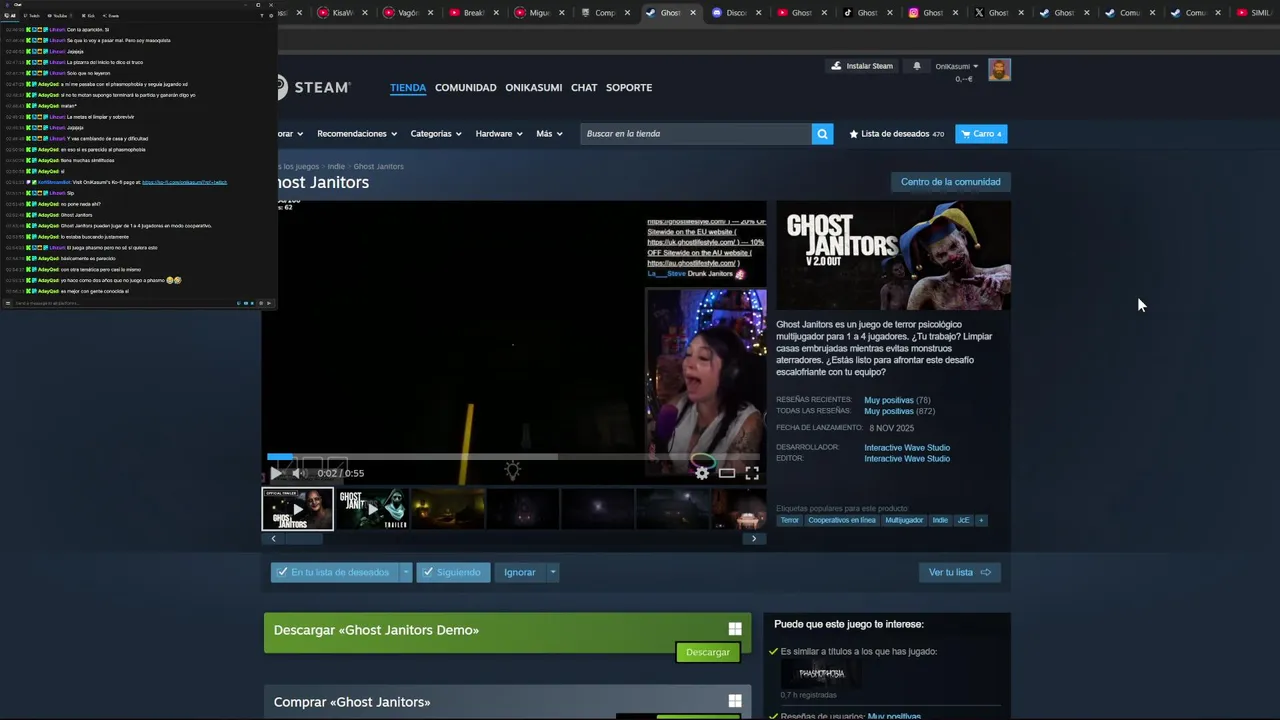Image resolution: width=1280 pixels, height=720 pixels.
Task: Select the second Ghost Janitors Trailer thumbnail
Action: tap(373, 509)
